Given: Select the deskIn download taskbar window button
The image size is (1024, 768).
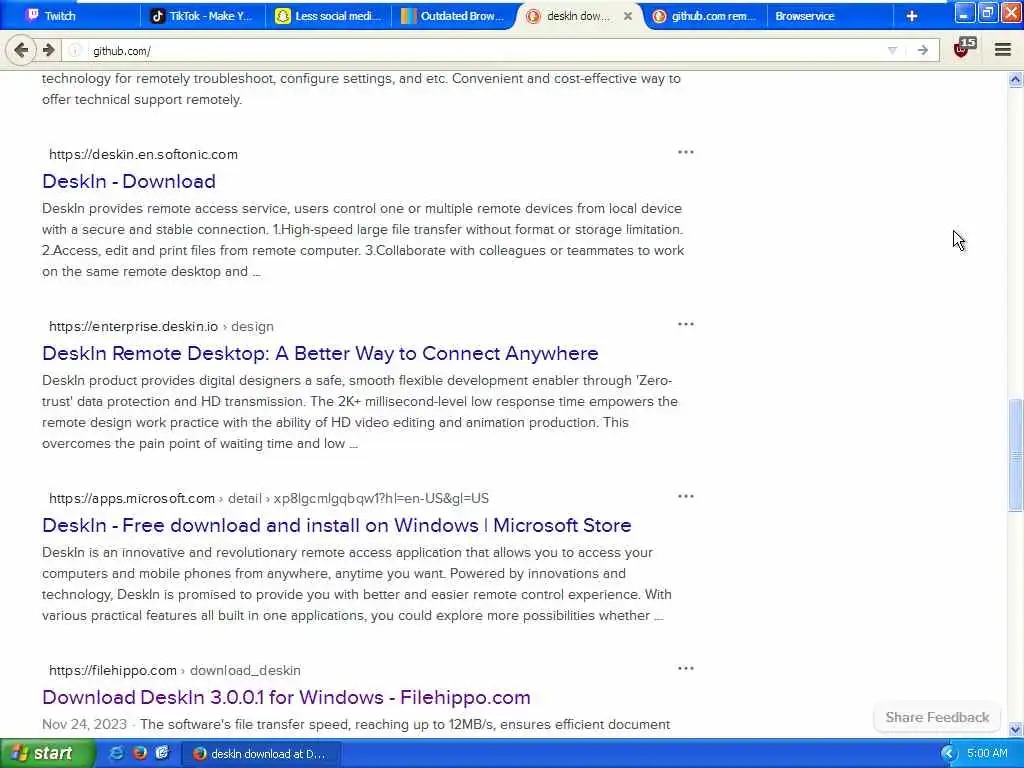Looking at the screenshot, I should point(259,754).
